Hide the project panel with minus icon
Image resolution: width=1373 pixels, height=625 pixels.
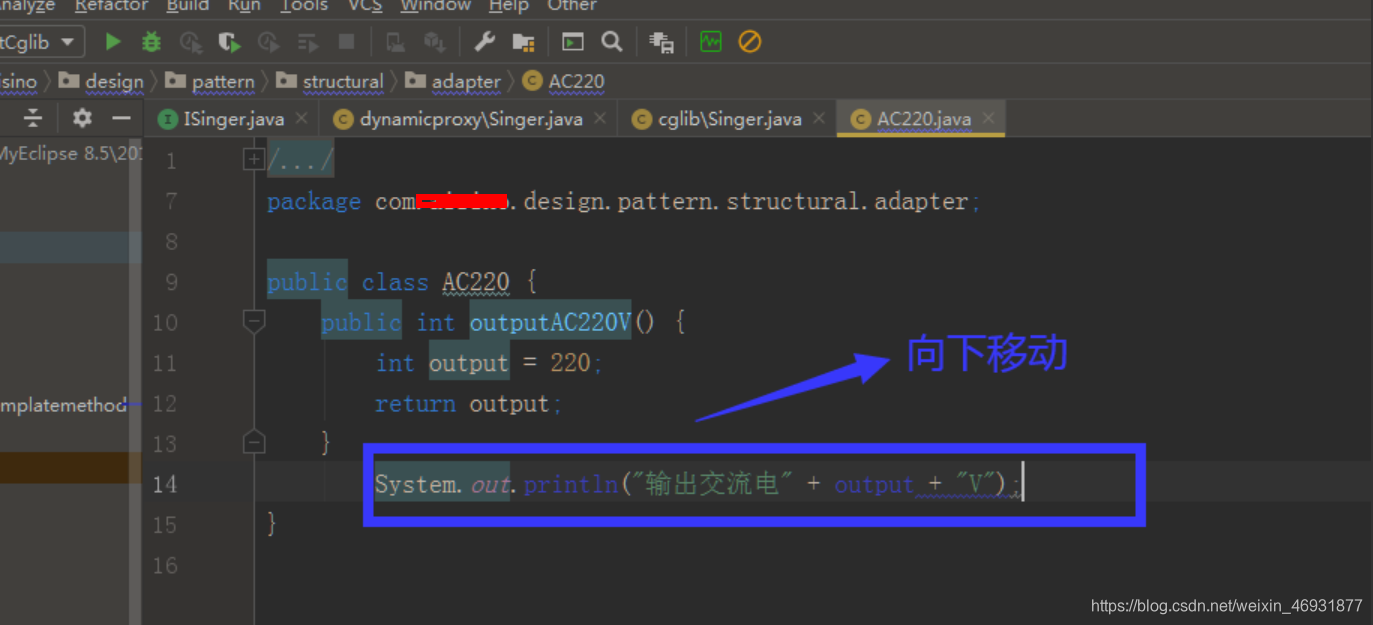point(121,118)
